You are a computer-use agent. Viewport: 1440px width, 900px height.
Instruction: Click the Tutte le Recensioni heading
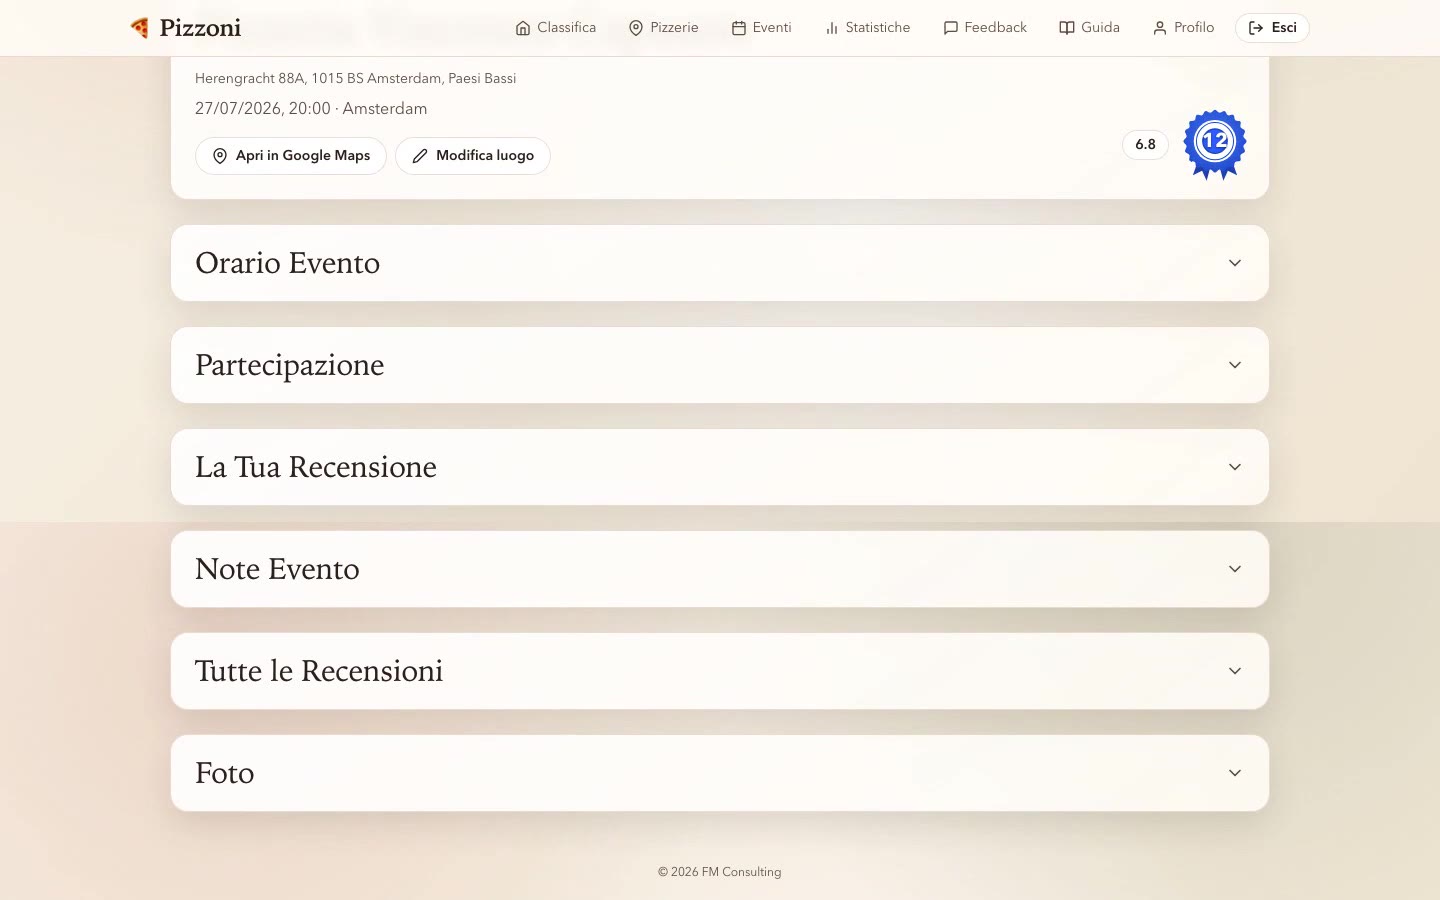pyautogui.click(x=319, y=671)
